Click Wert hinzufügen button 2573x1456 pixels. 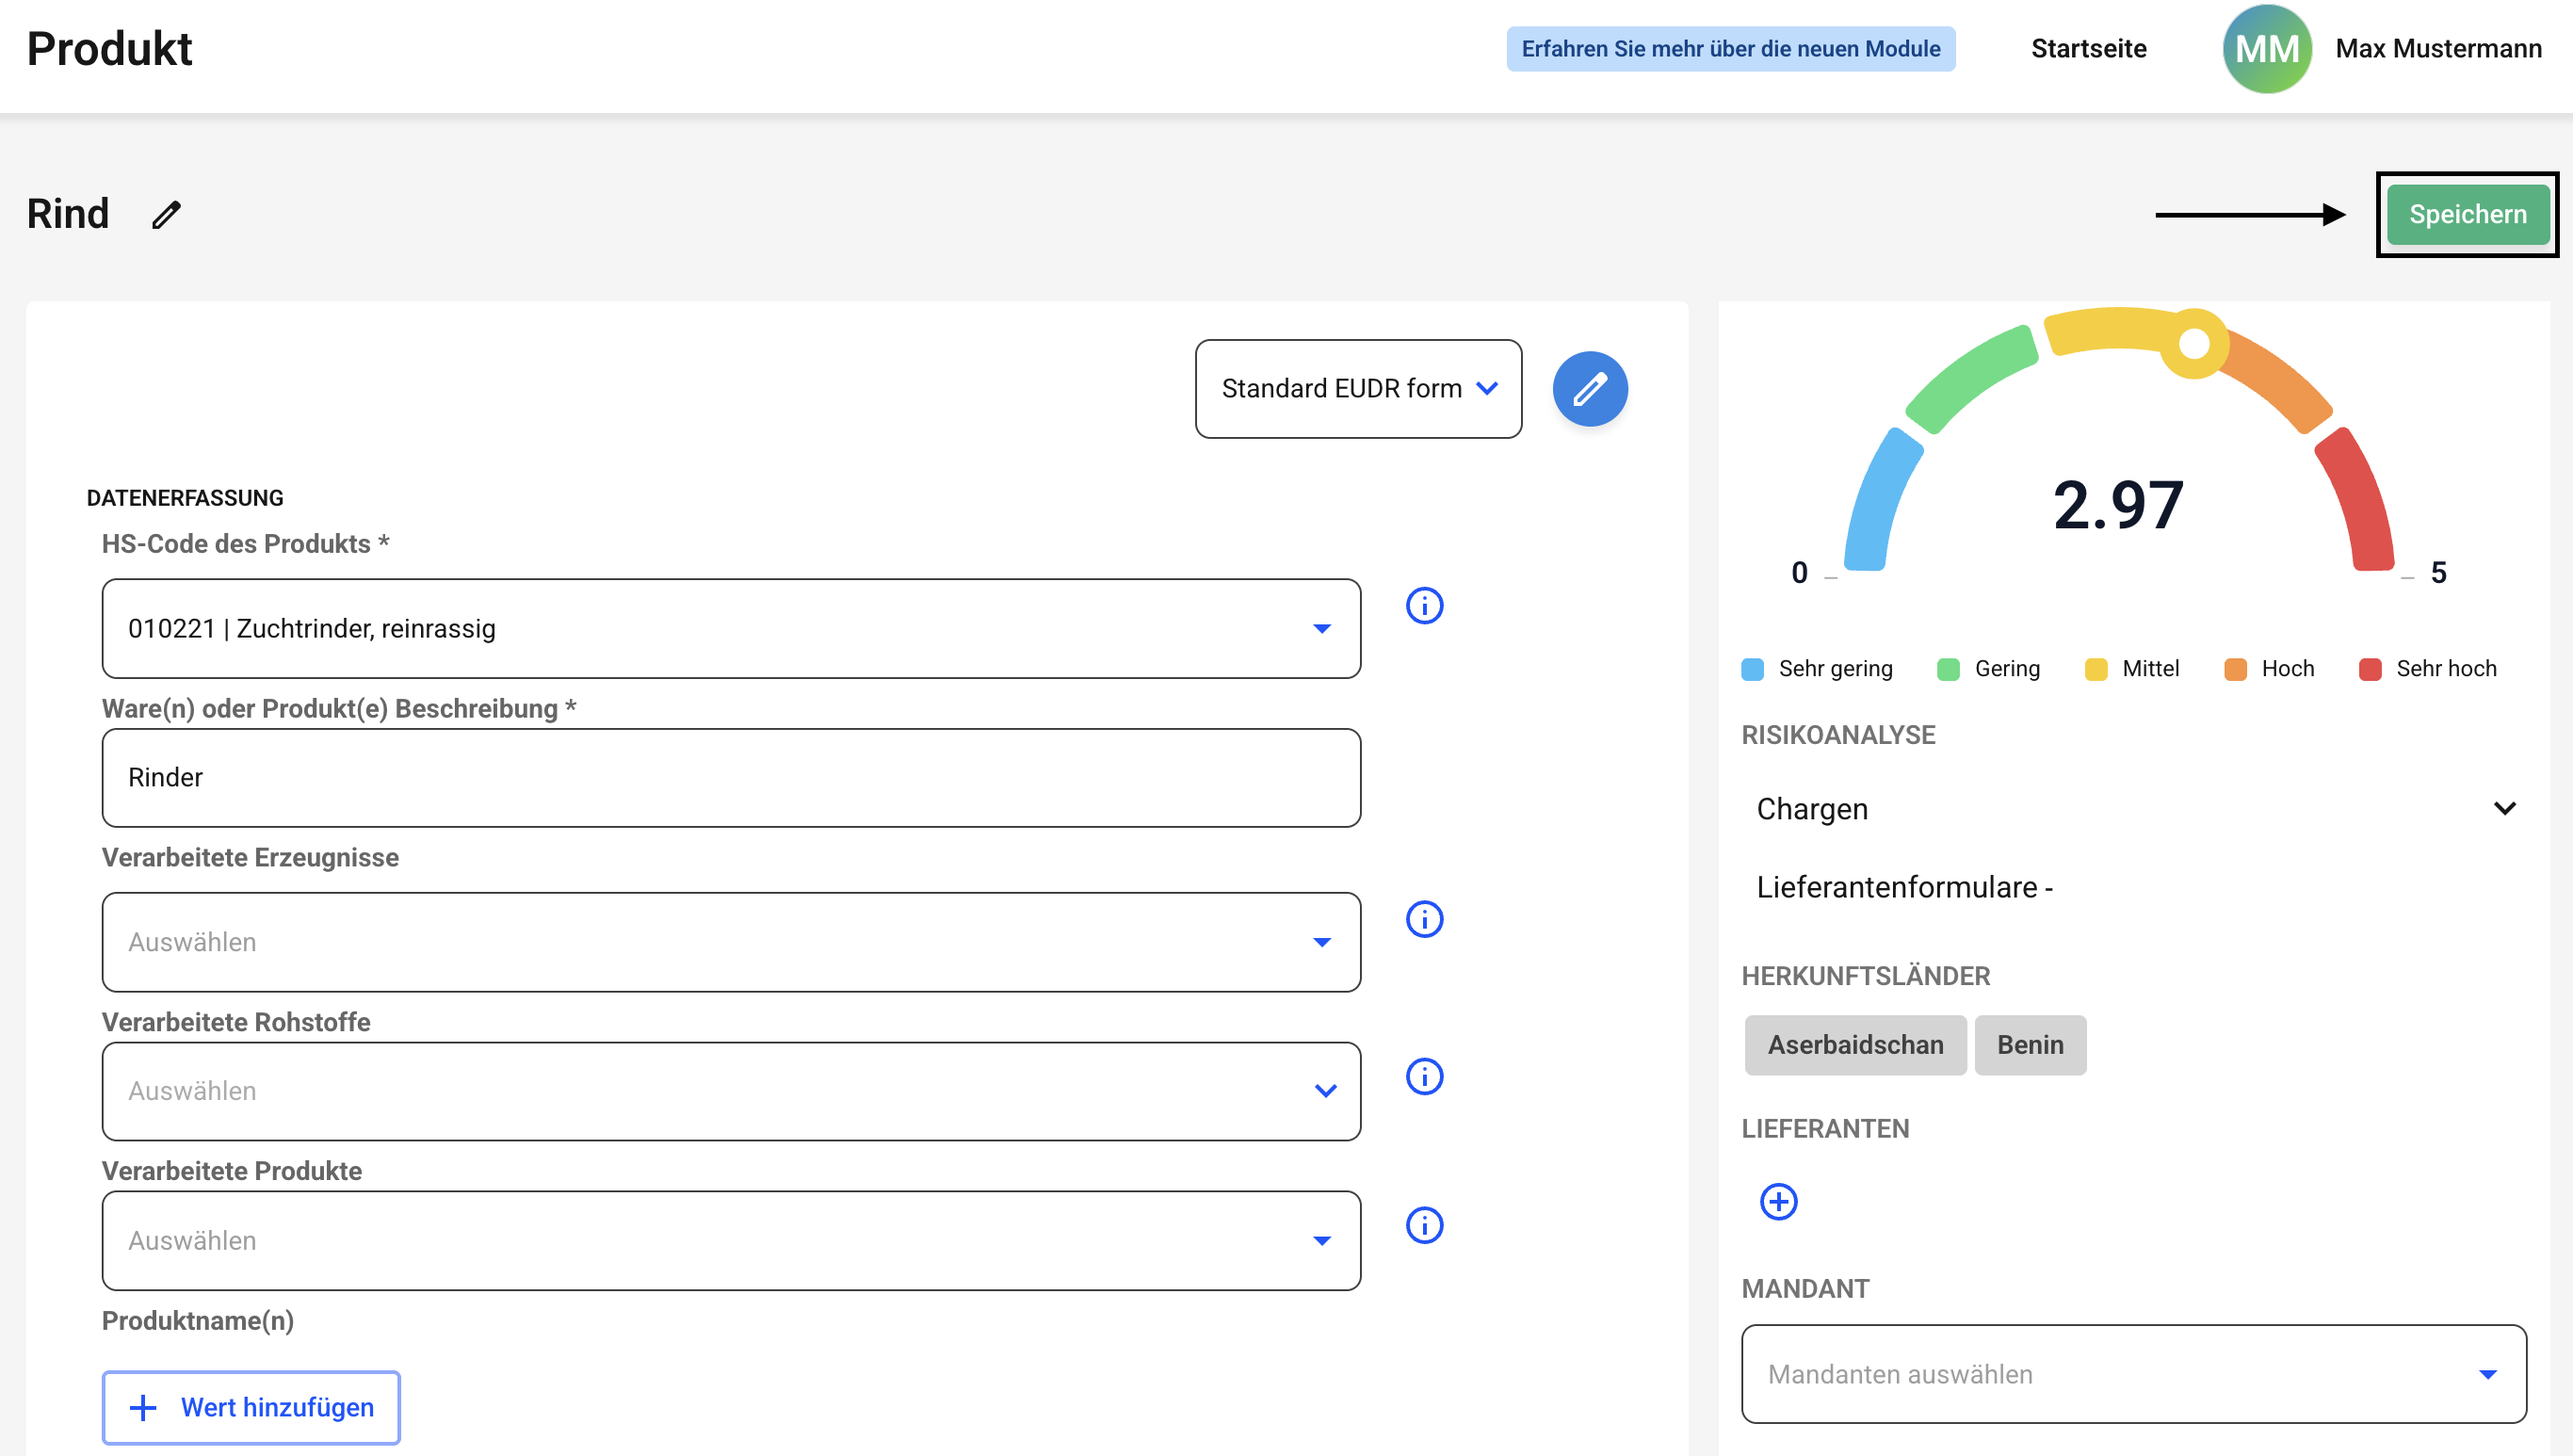point(251,1407)
